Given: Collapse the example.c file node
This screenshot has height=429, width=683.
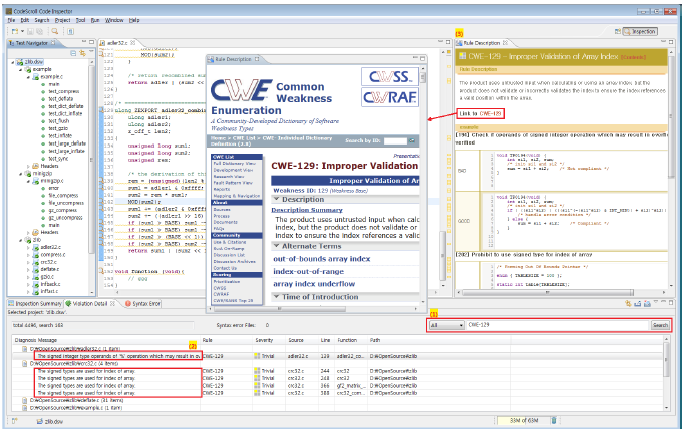Looking at the screenshot, I should click(28, 77).
